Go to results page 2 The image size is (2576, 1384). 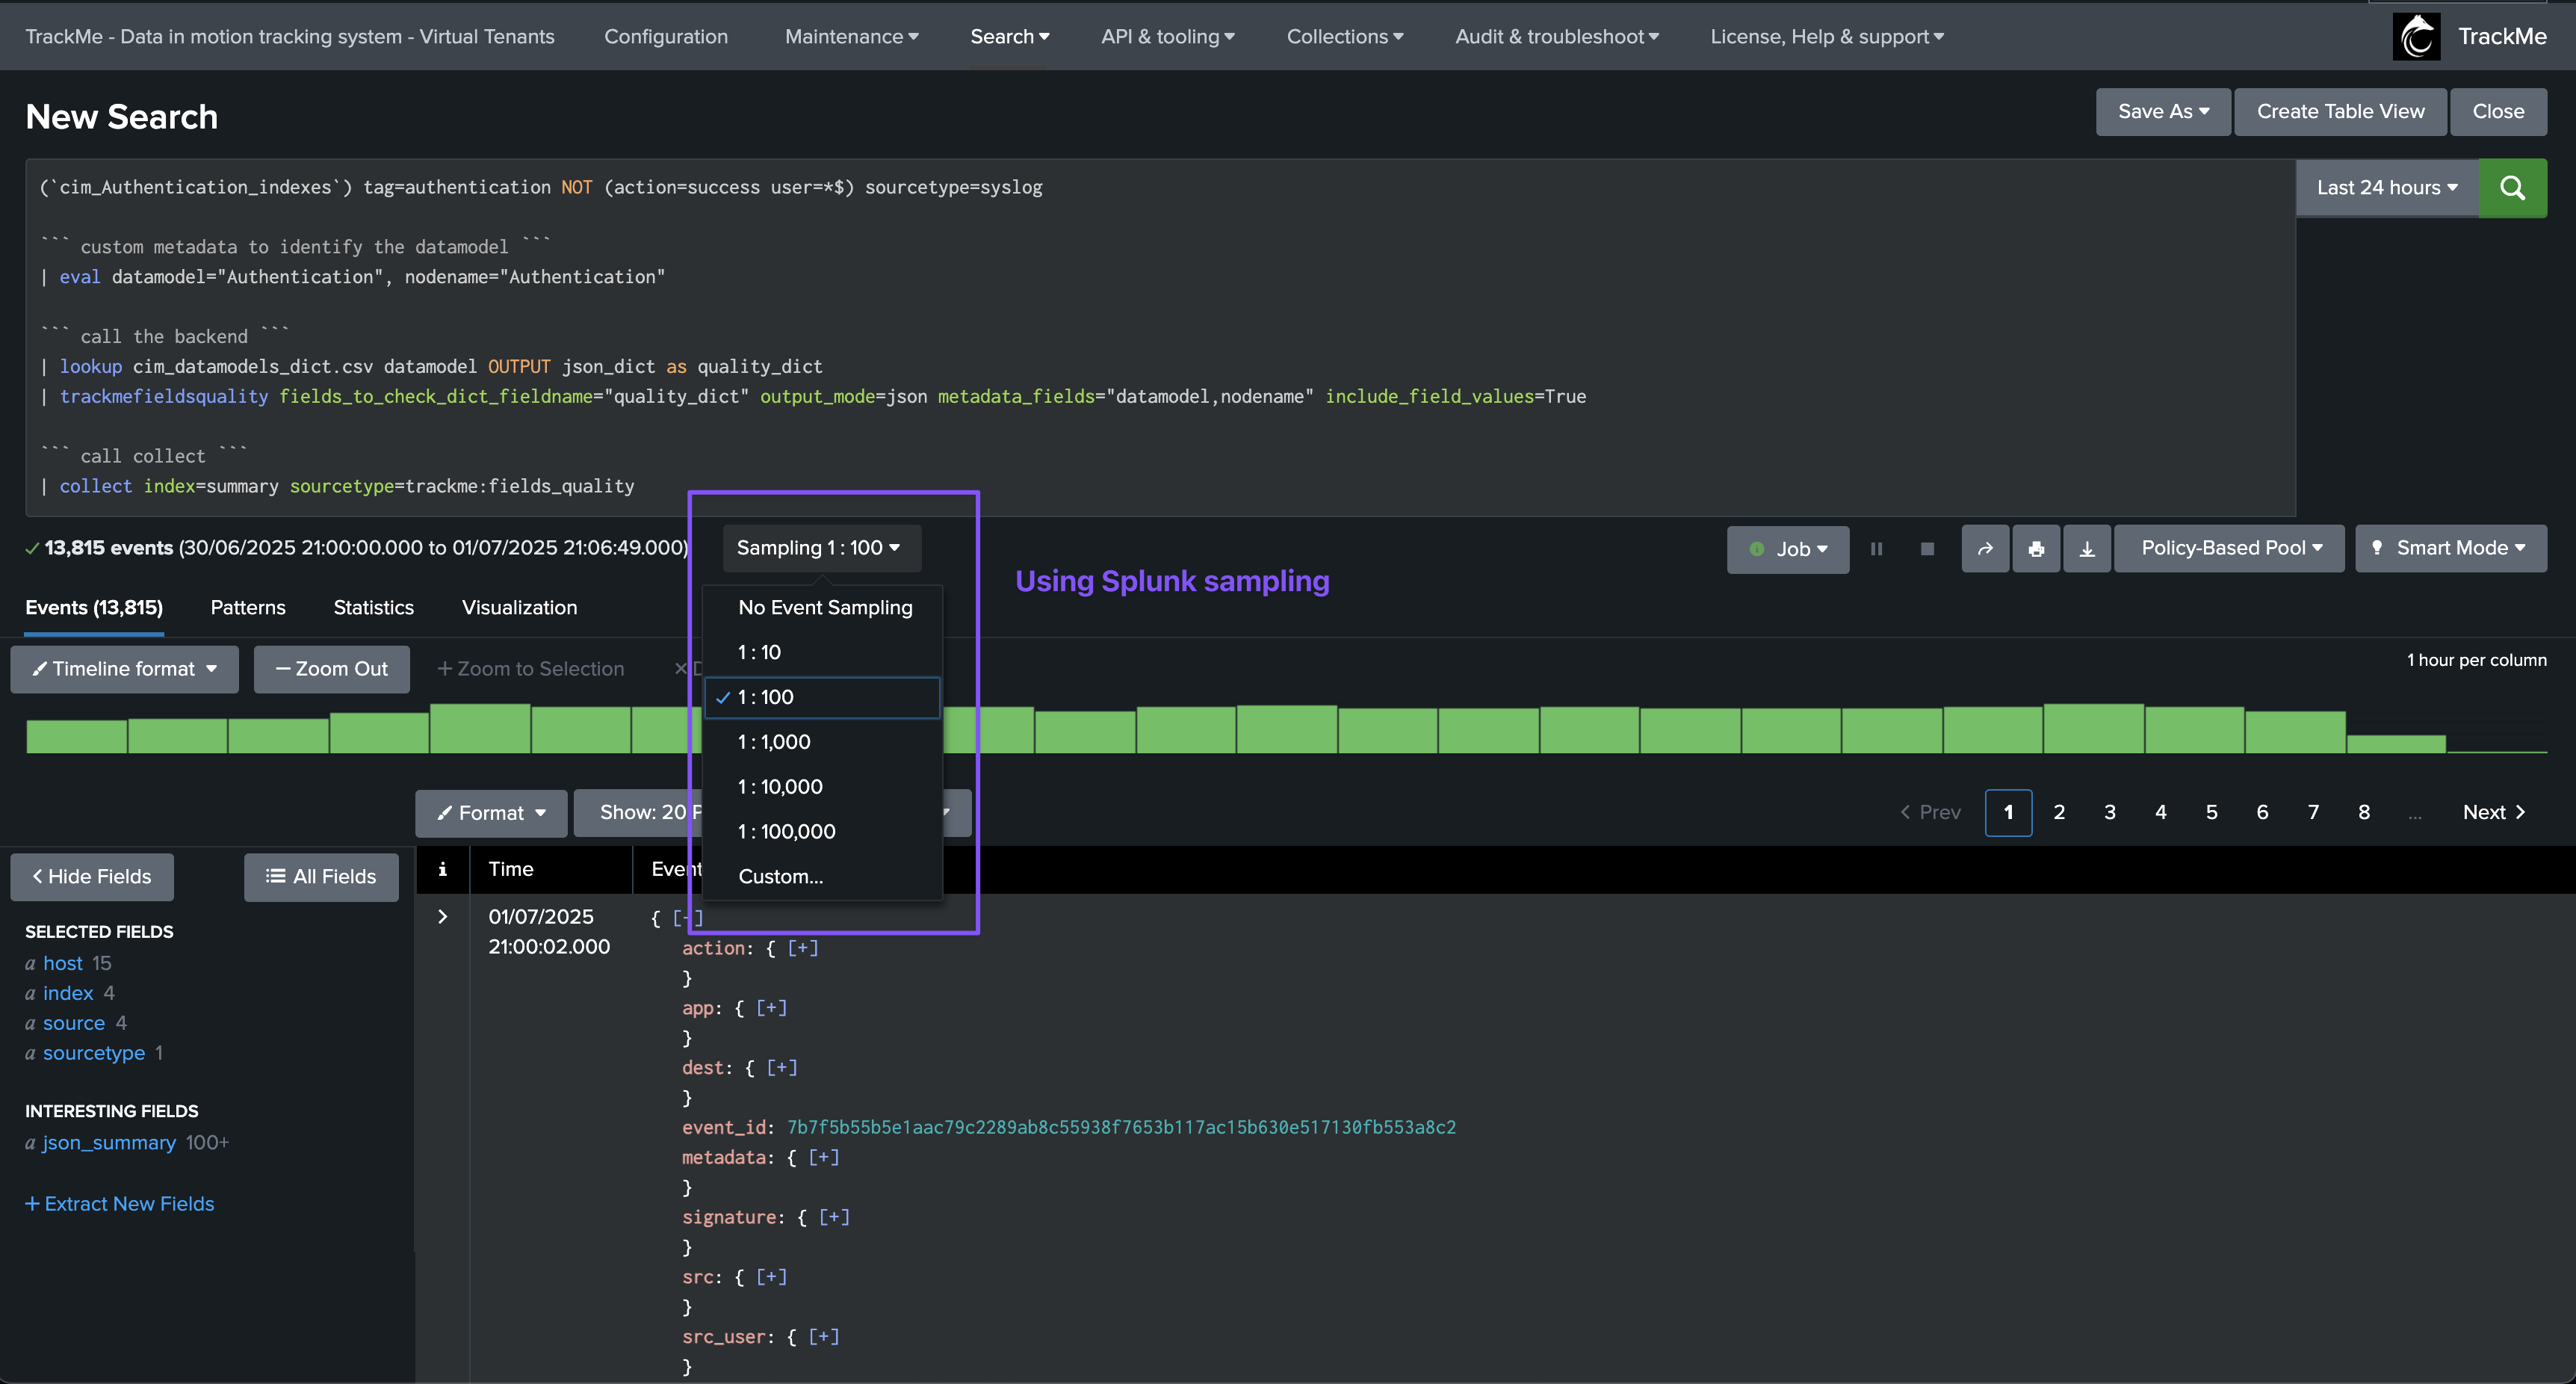tap(2059, 813)
